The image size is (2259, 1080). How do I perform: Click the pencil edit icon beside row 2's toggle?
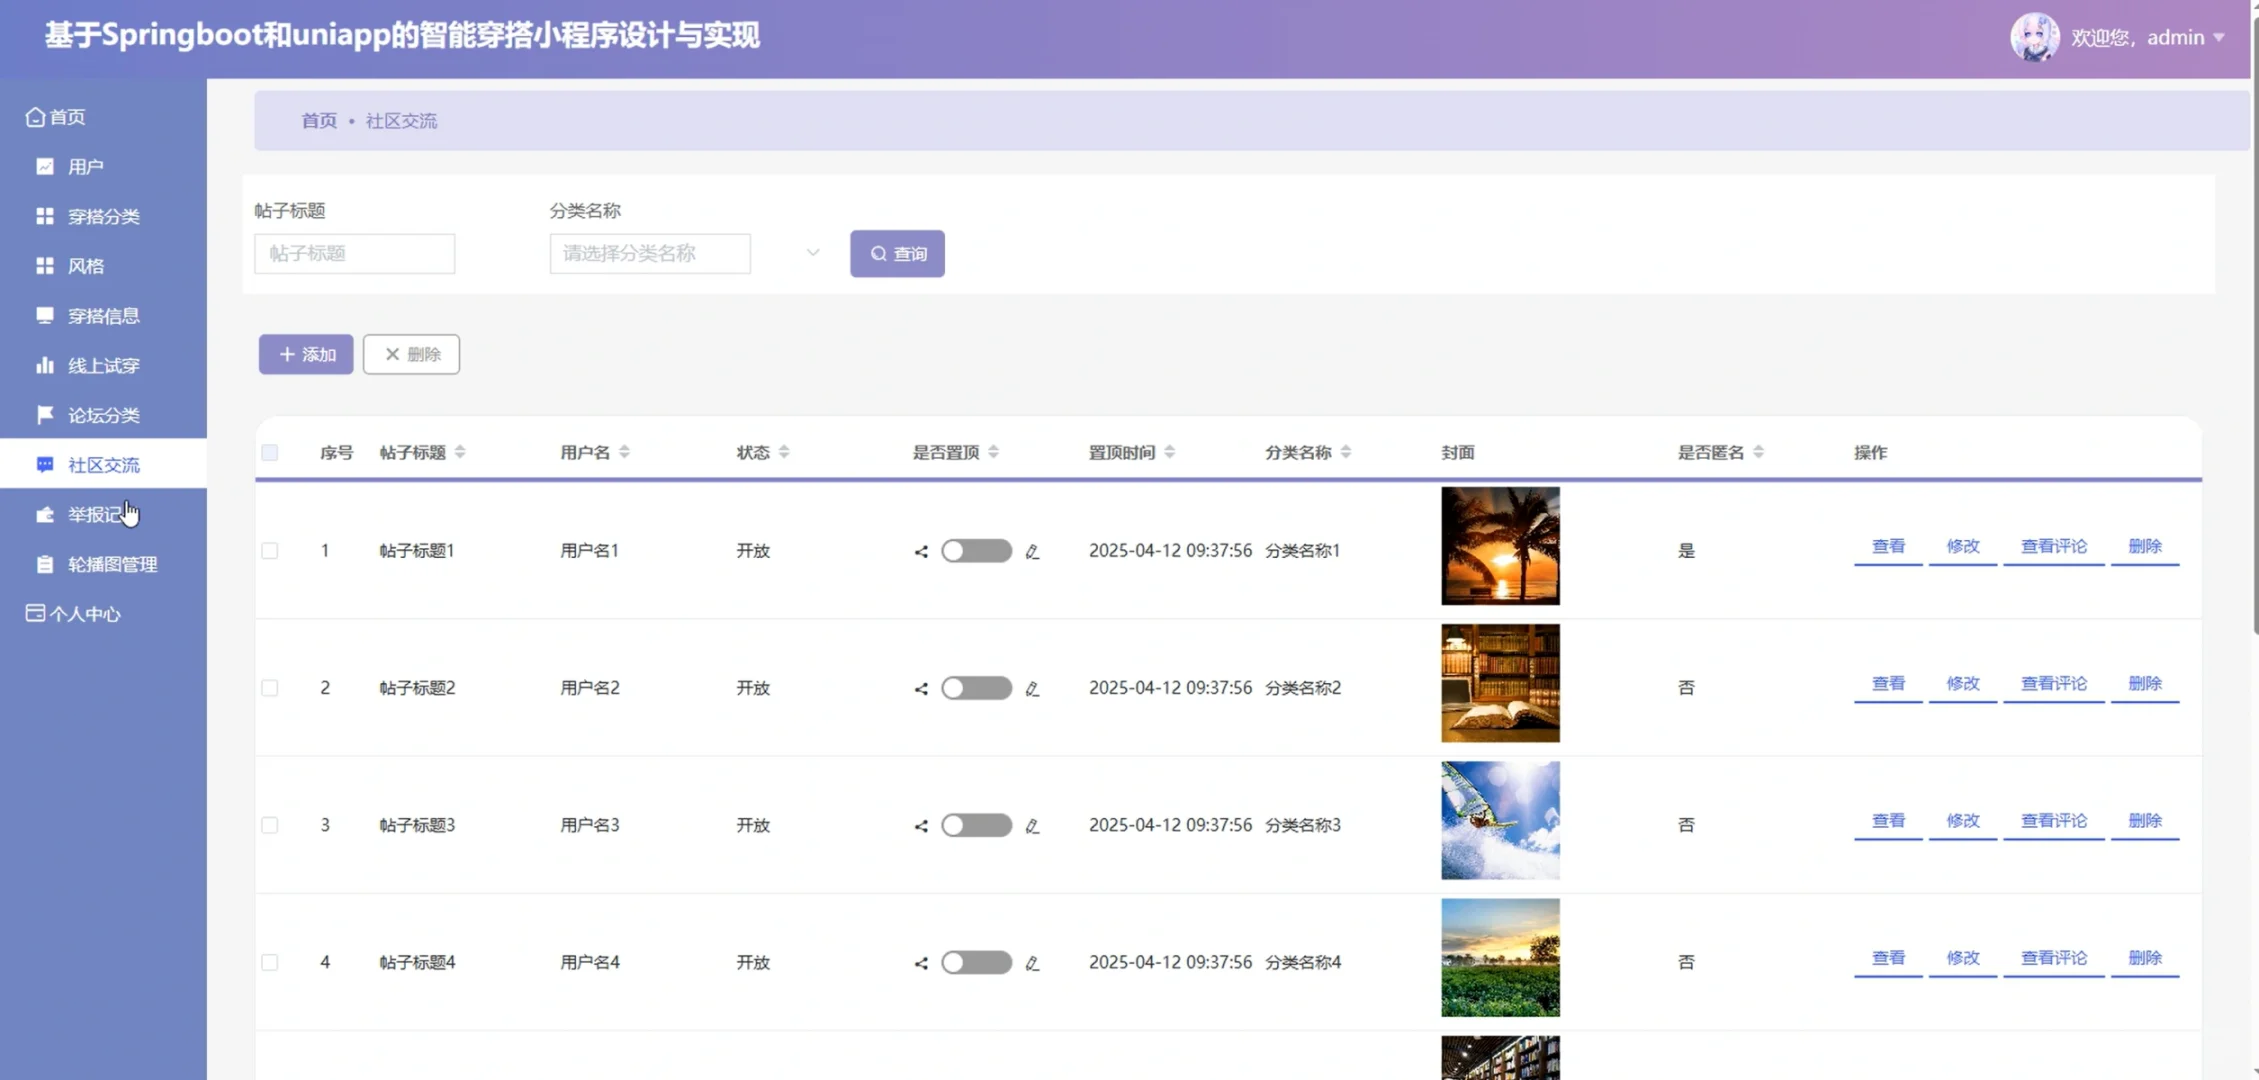(x=1033, y=688)
